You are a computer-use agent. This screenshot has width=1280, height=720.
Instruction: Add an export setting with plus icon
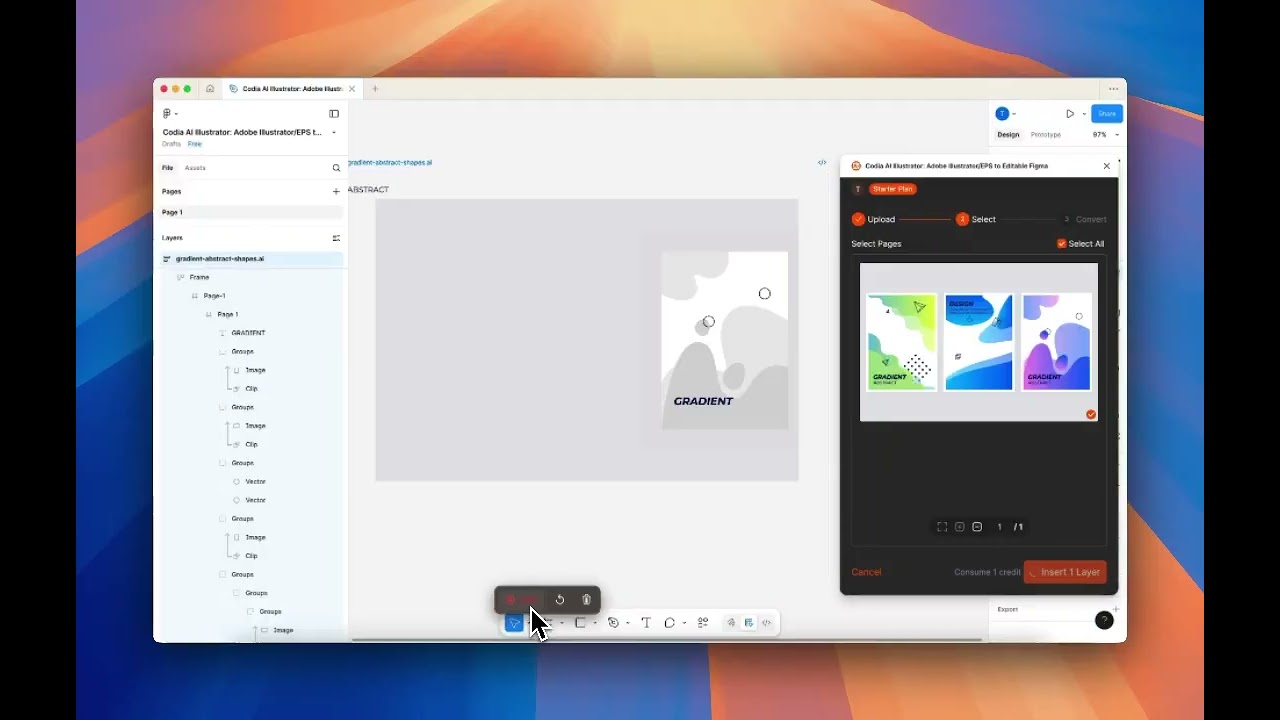pyautogui.click(x=1116, y=609)
